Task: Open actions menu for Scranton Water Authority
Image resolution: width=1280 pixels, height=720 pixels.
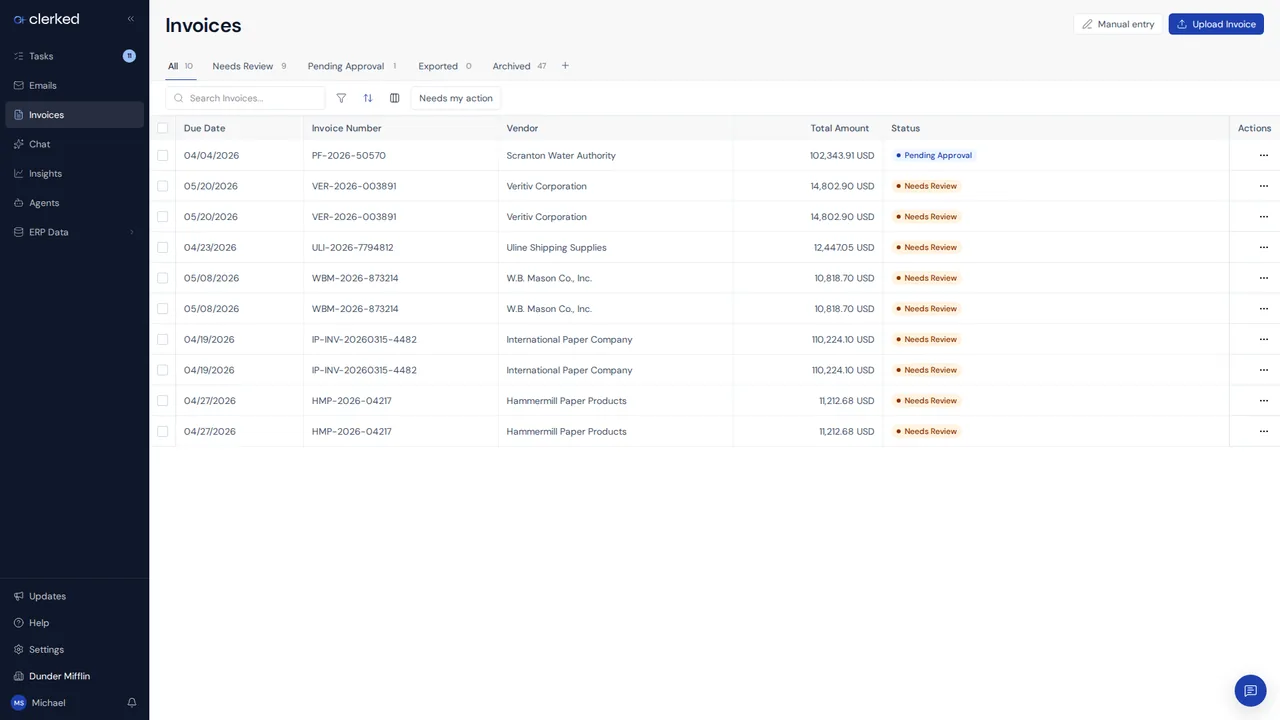Action: pyautogui.click(x=1263, y=155)
